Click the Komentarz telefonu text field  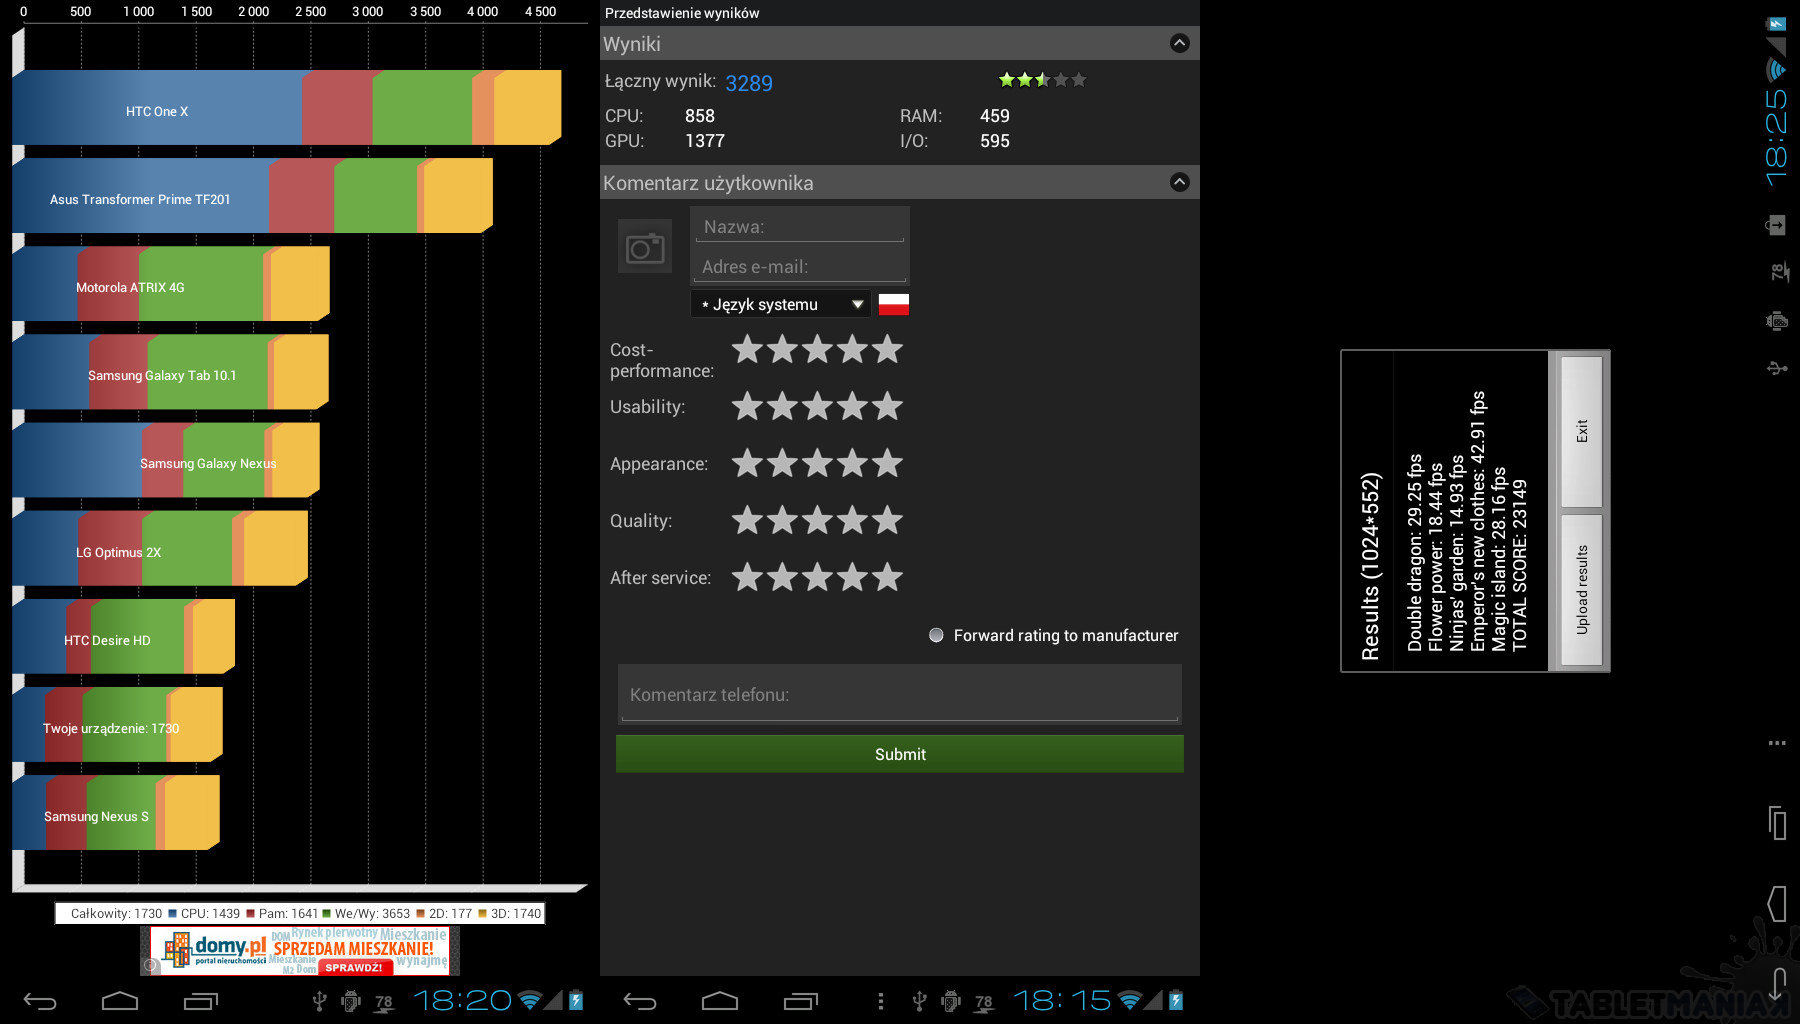click(x=899, y=694)
